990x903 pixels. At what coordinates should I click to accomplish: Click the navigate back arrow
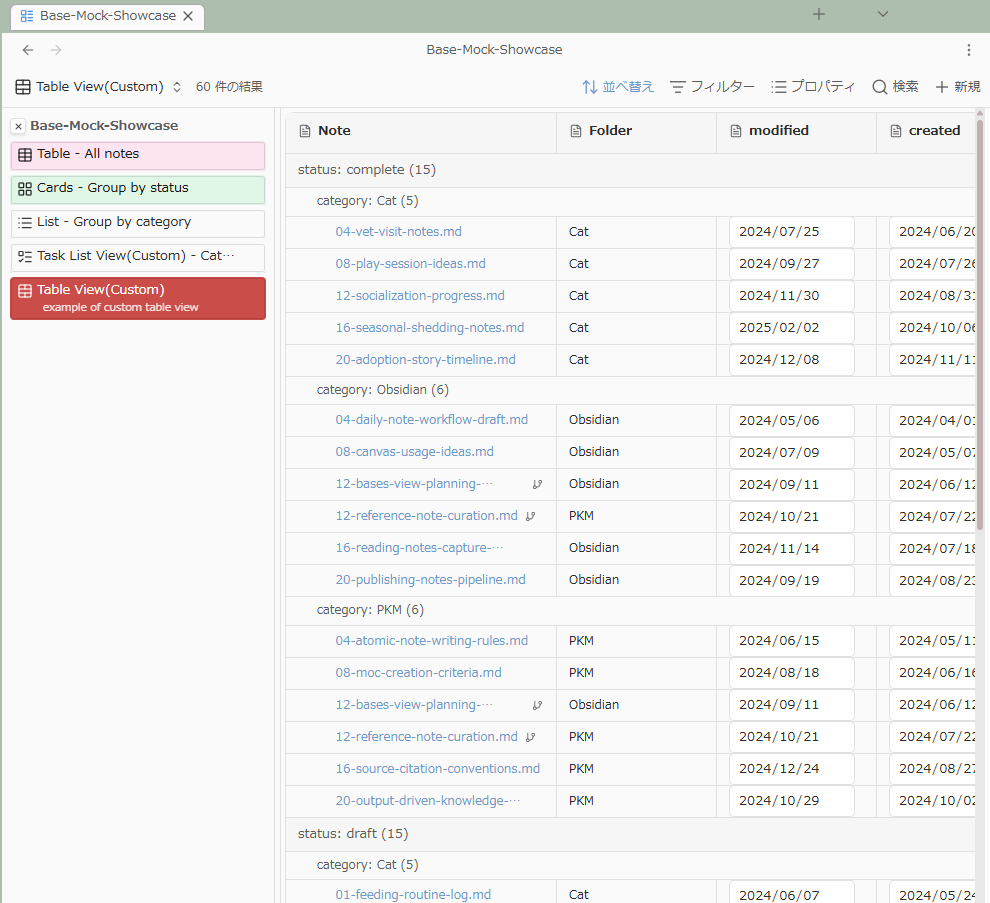28,50
